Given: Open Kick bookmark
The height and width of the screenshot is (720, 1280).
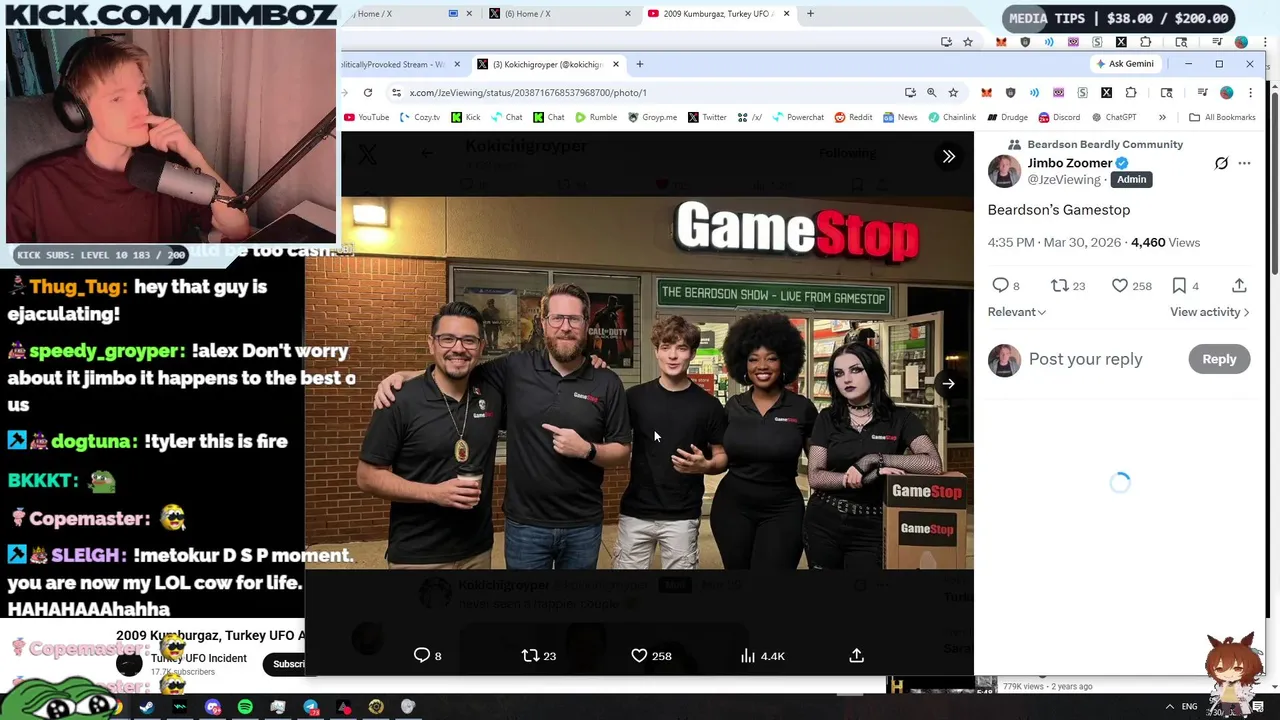Looking at the screenshot, I should pyautogui.click(x=465, y=117).
